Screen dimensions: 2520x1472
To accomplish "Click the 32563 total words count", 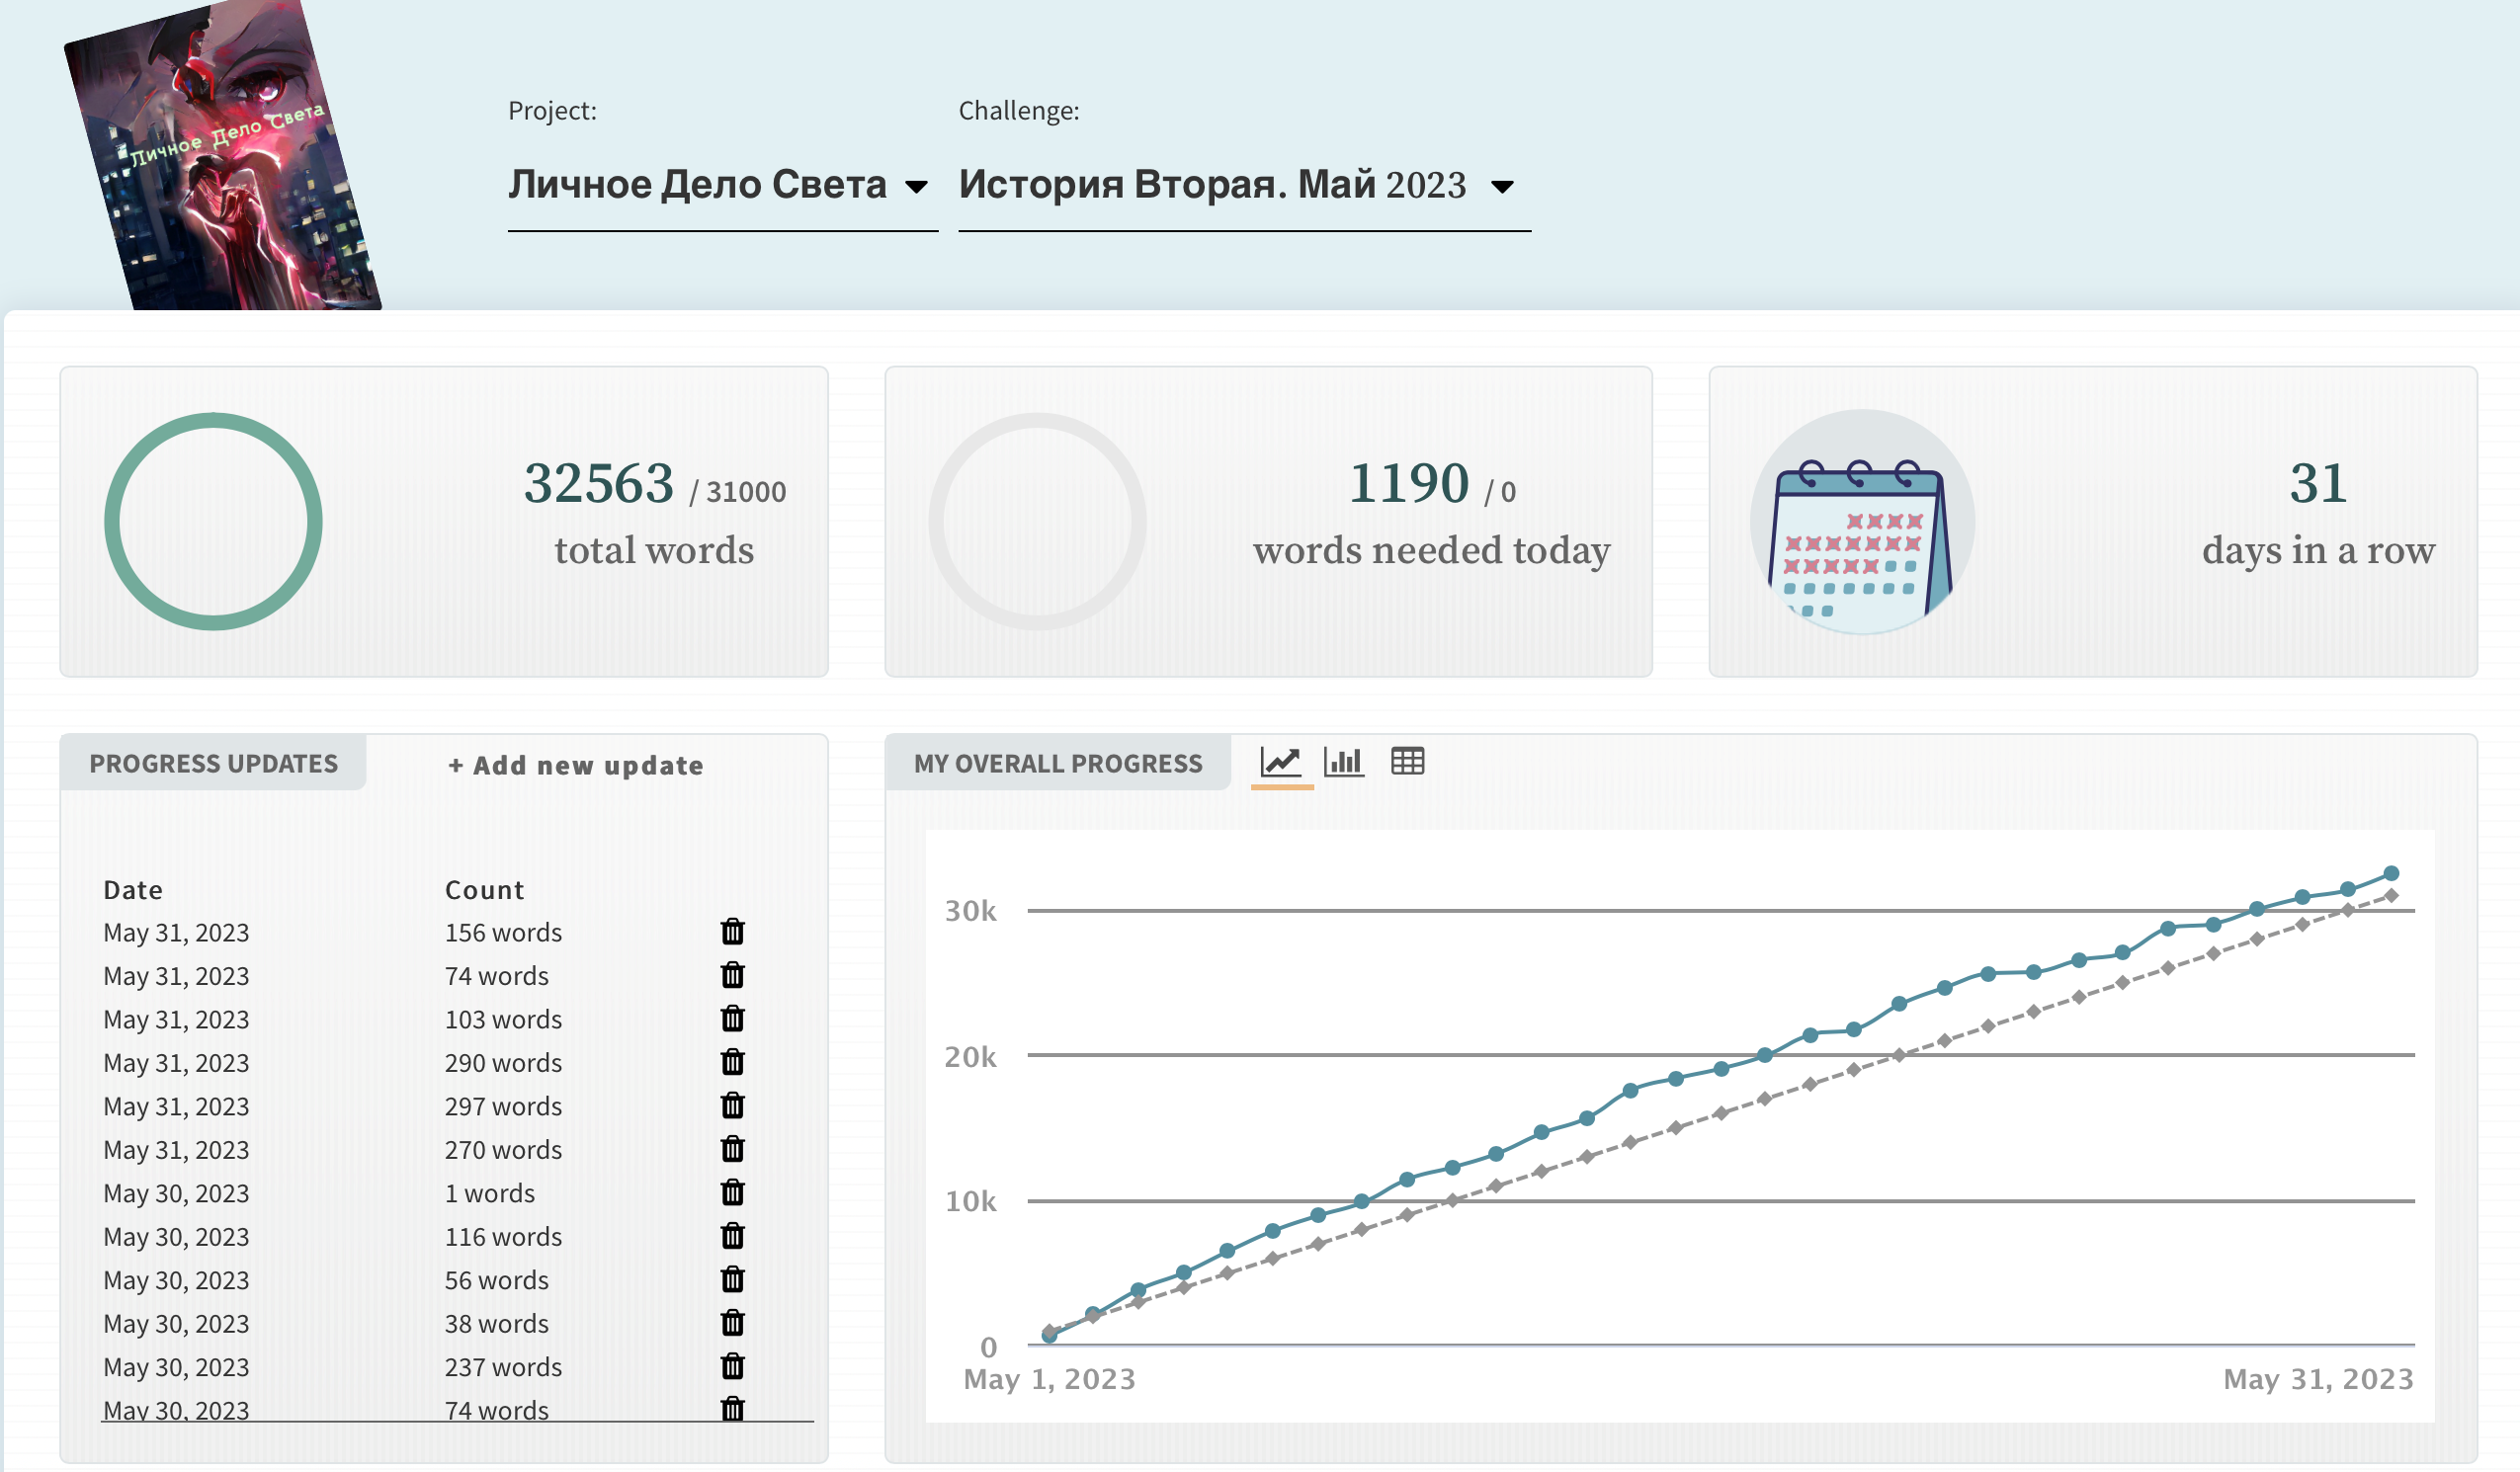I will pyautogui.click(x=599, y=484).
